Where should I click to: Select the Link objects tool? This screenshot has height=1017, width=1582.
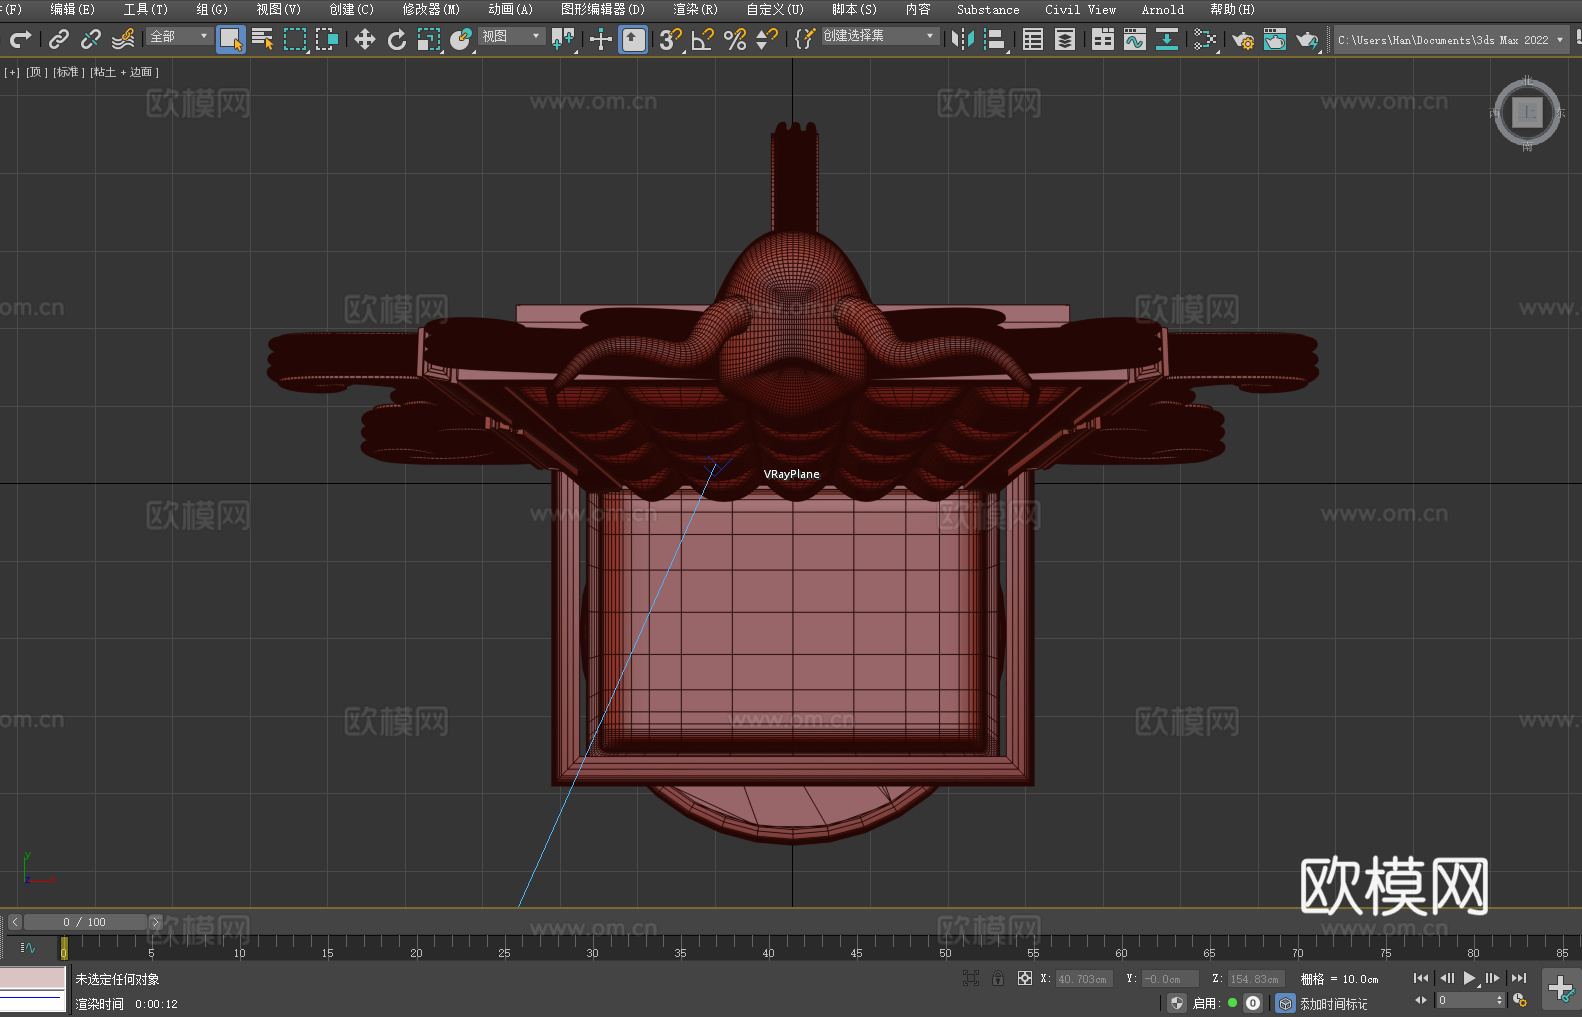click(x=59, y=39)
